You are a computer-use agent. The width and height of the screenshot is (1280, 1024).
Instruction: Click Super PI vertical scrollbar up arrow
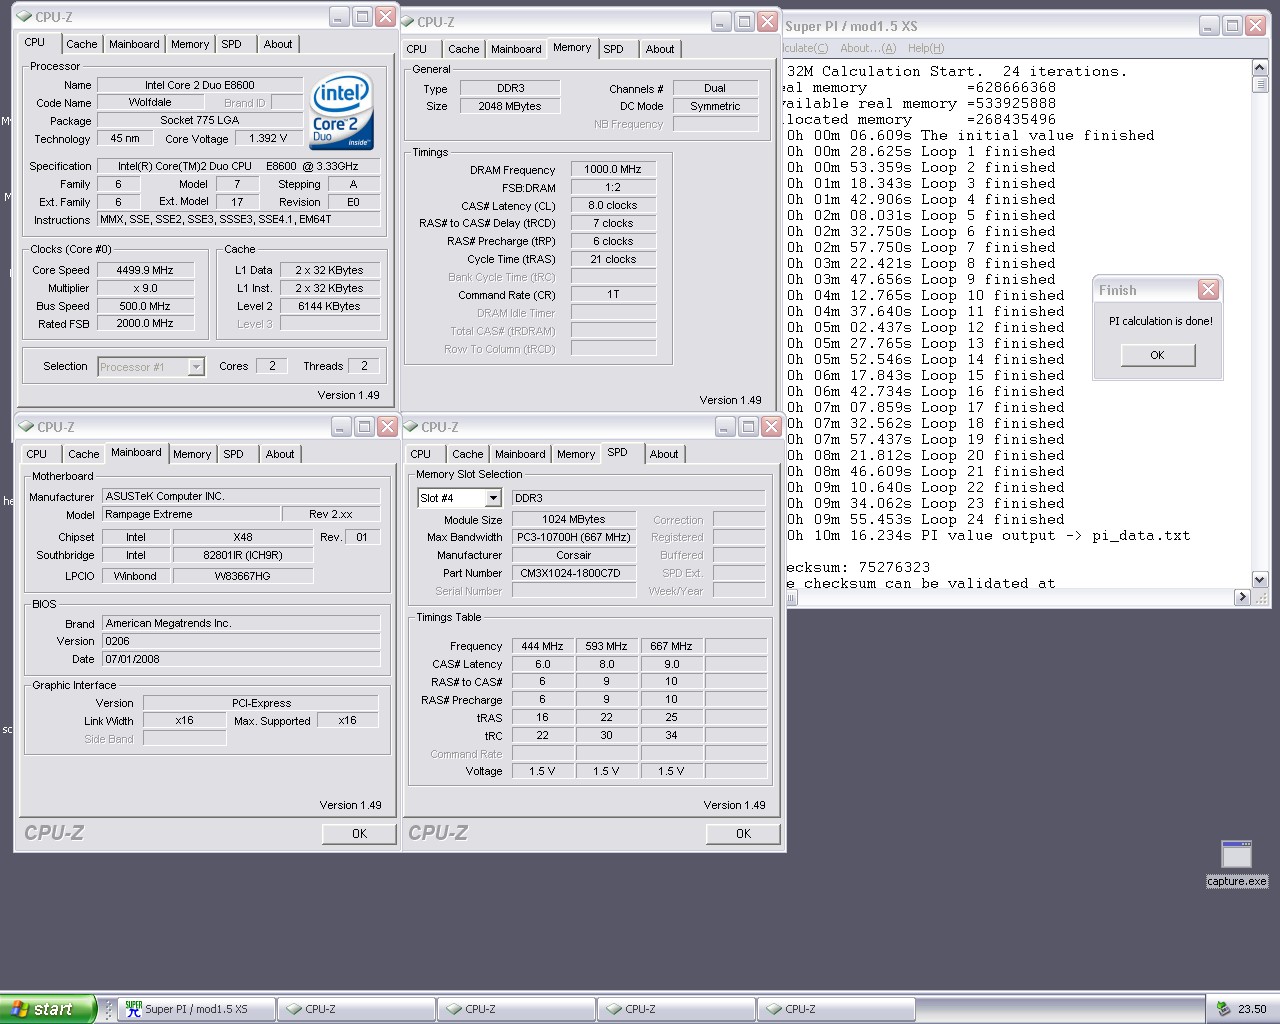(1260, 68)
